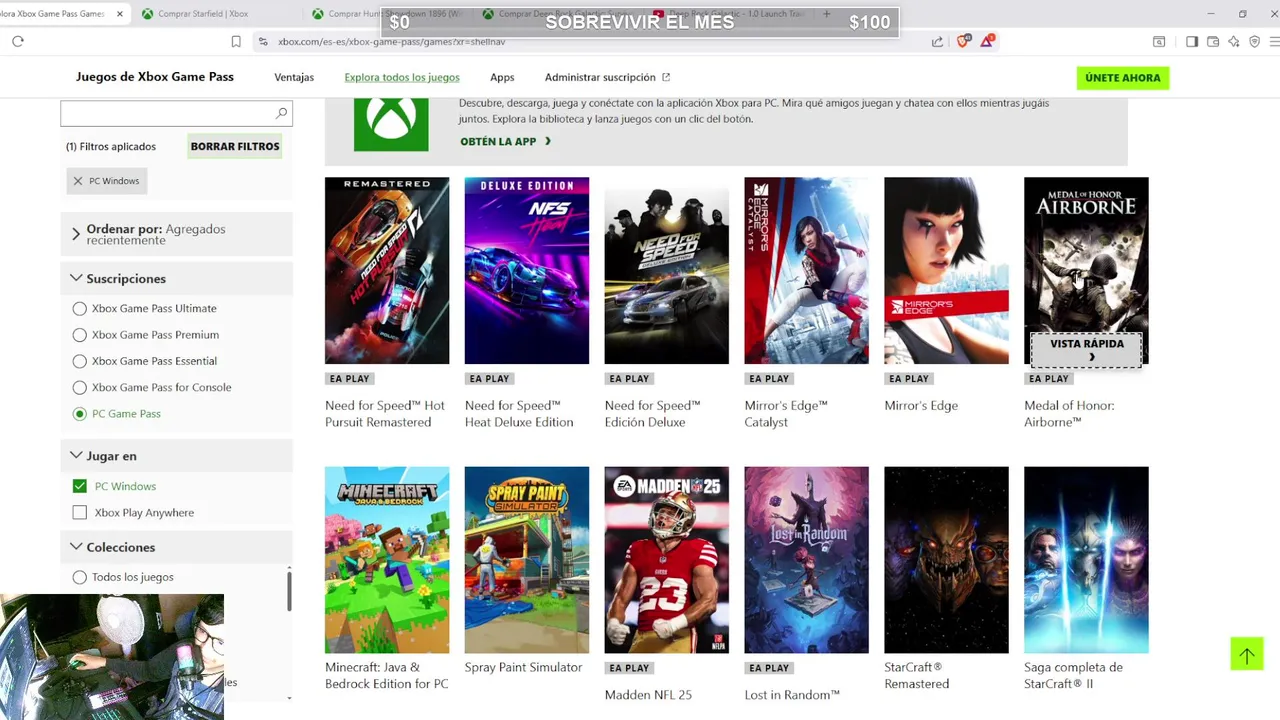
Task: Click VISTA RÁPIDA on Medal of Honor
Action: [x=1086, y=349]
